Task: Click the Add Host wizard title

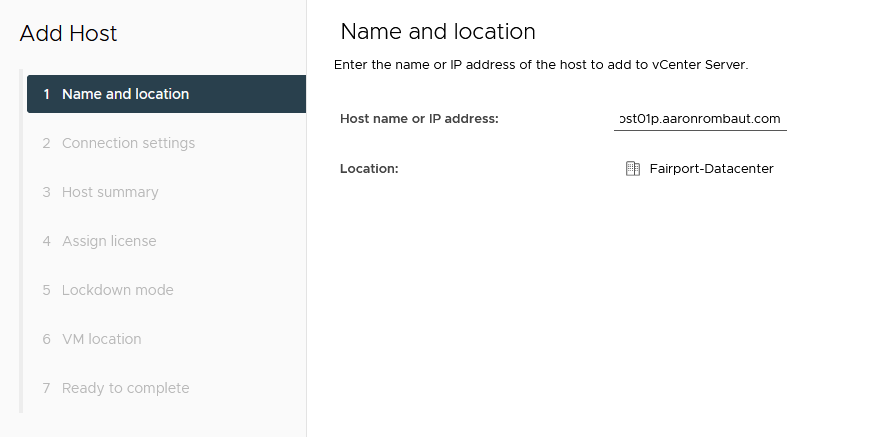Action: pyautogui.click(x=68, y=34)
